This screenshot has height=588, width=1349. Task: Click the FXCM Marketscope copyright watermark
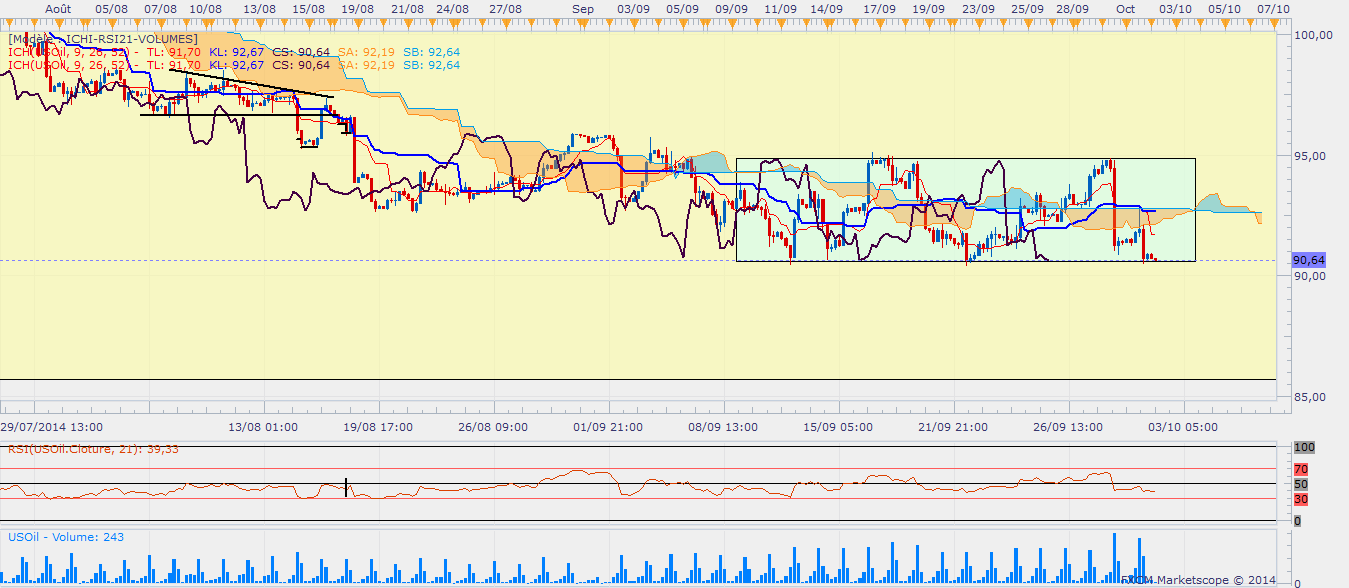coord(1200,579)
